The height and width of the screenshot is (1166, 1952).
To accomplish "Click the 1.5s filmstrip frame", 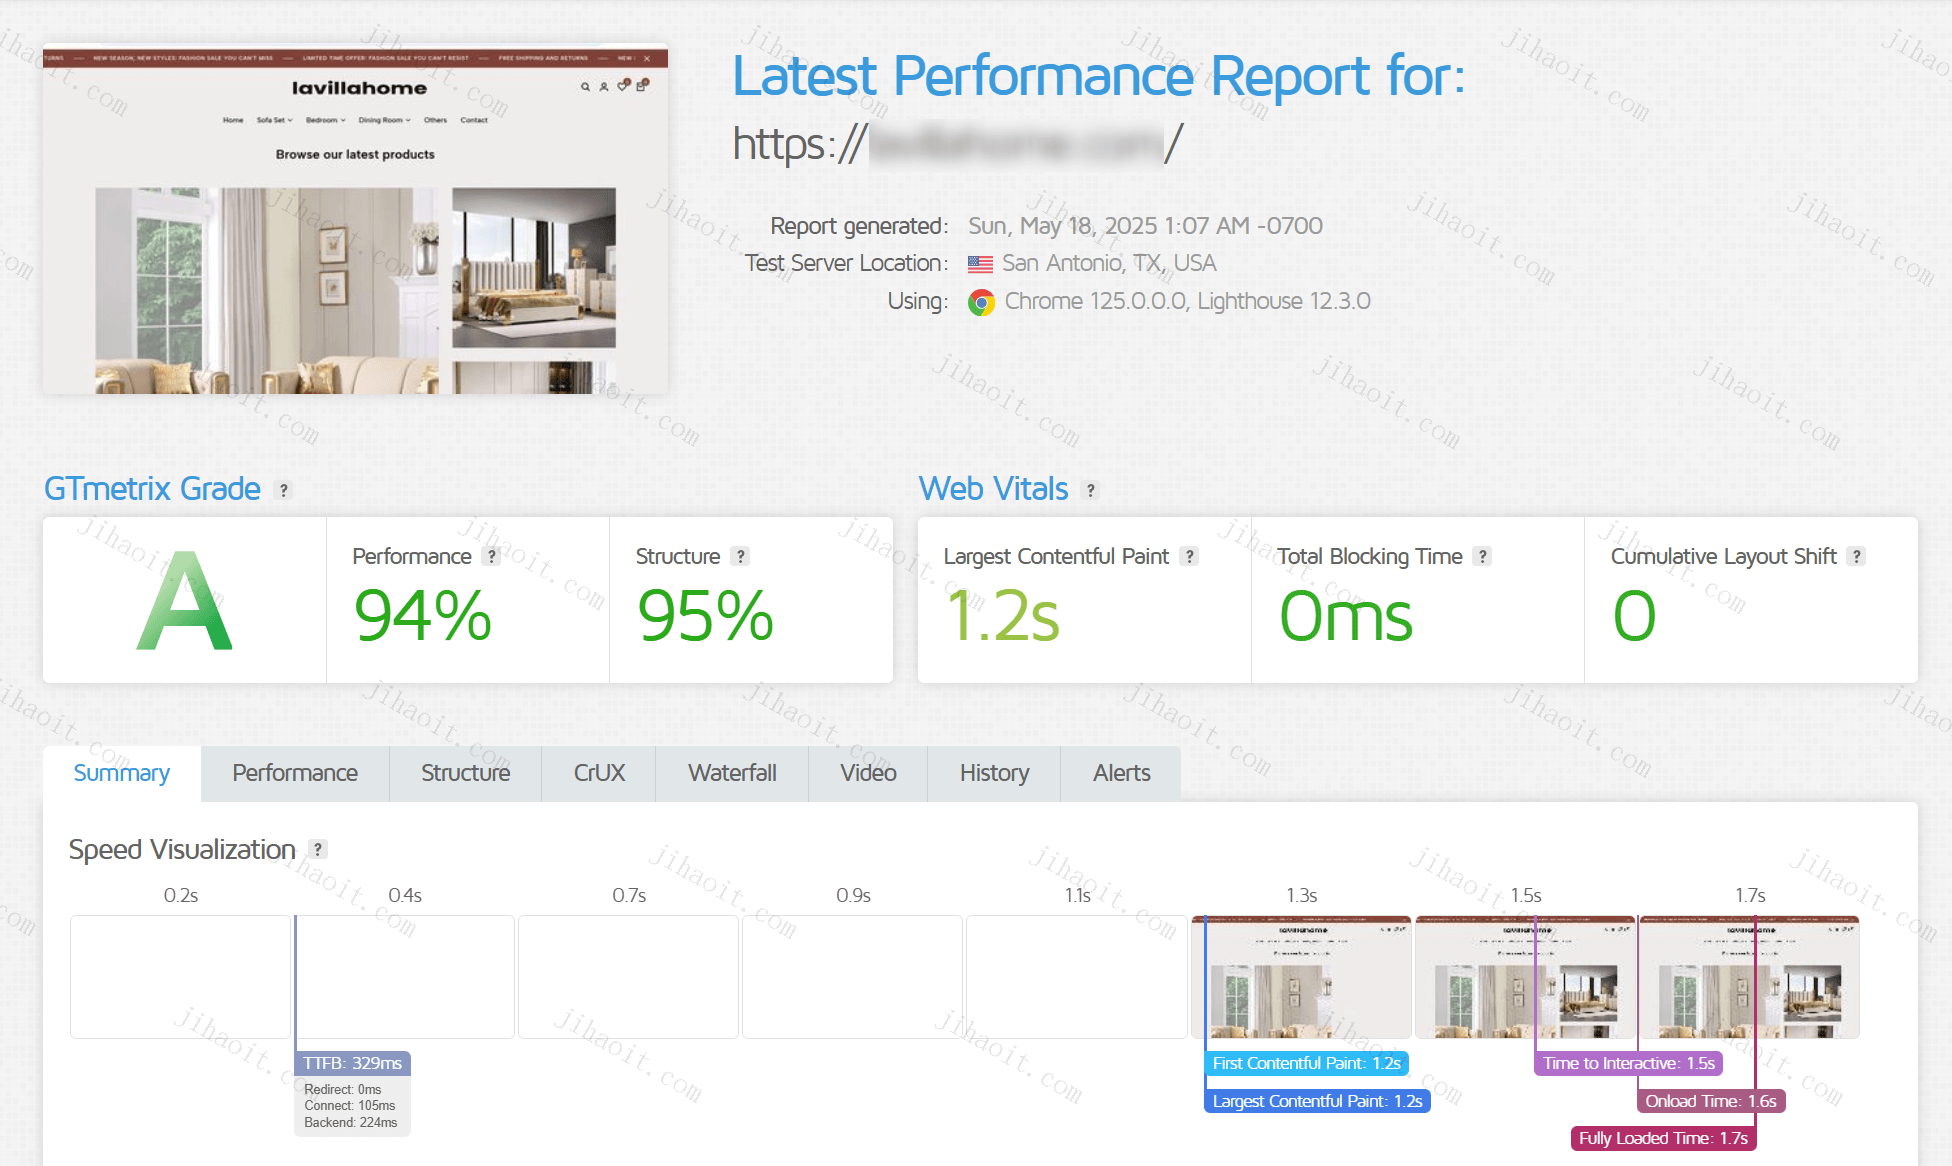I will tap(1525, 977).
